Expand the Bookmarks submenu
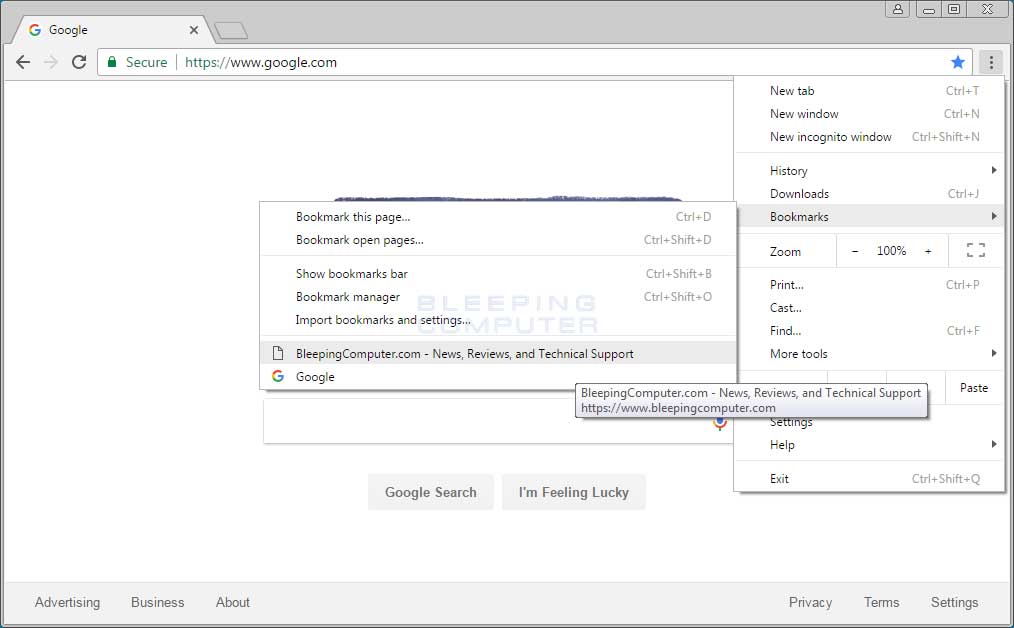 [x=869, y=217]
